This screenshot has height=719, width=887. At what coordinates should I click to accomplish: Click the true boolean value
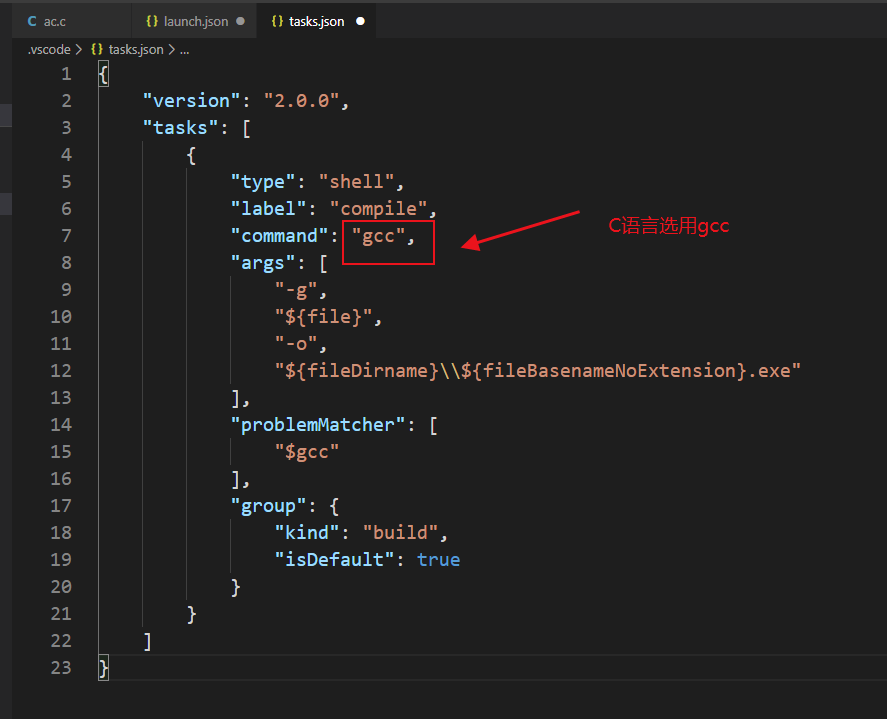click(439, 560)
